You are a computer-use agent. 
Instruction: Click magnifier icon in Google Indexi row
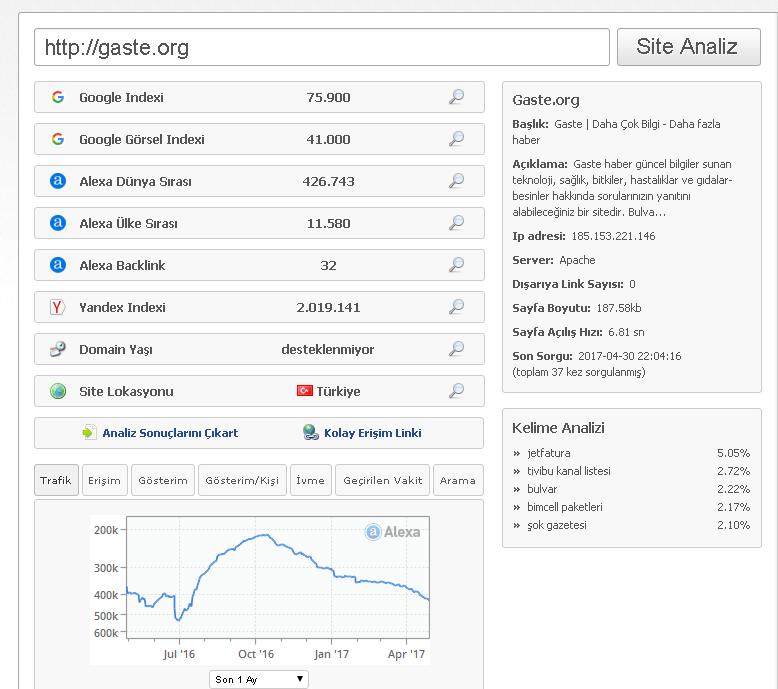(456, 97)
